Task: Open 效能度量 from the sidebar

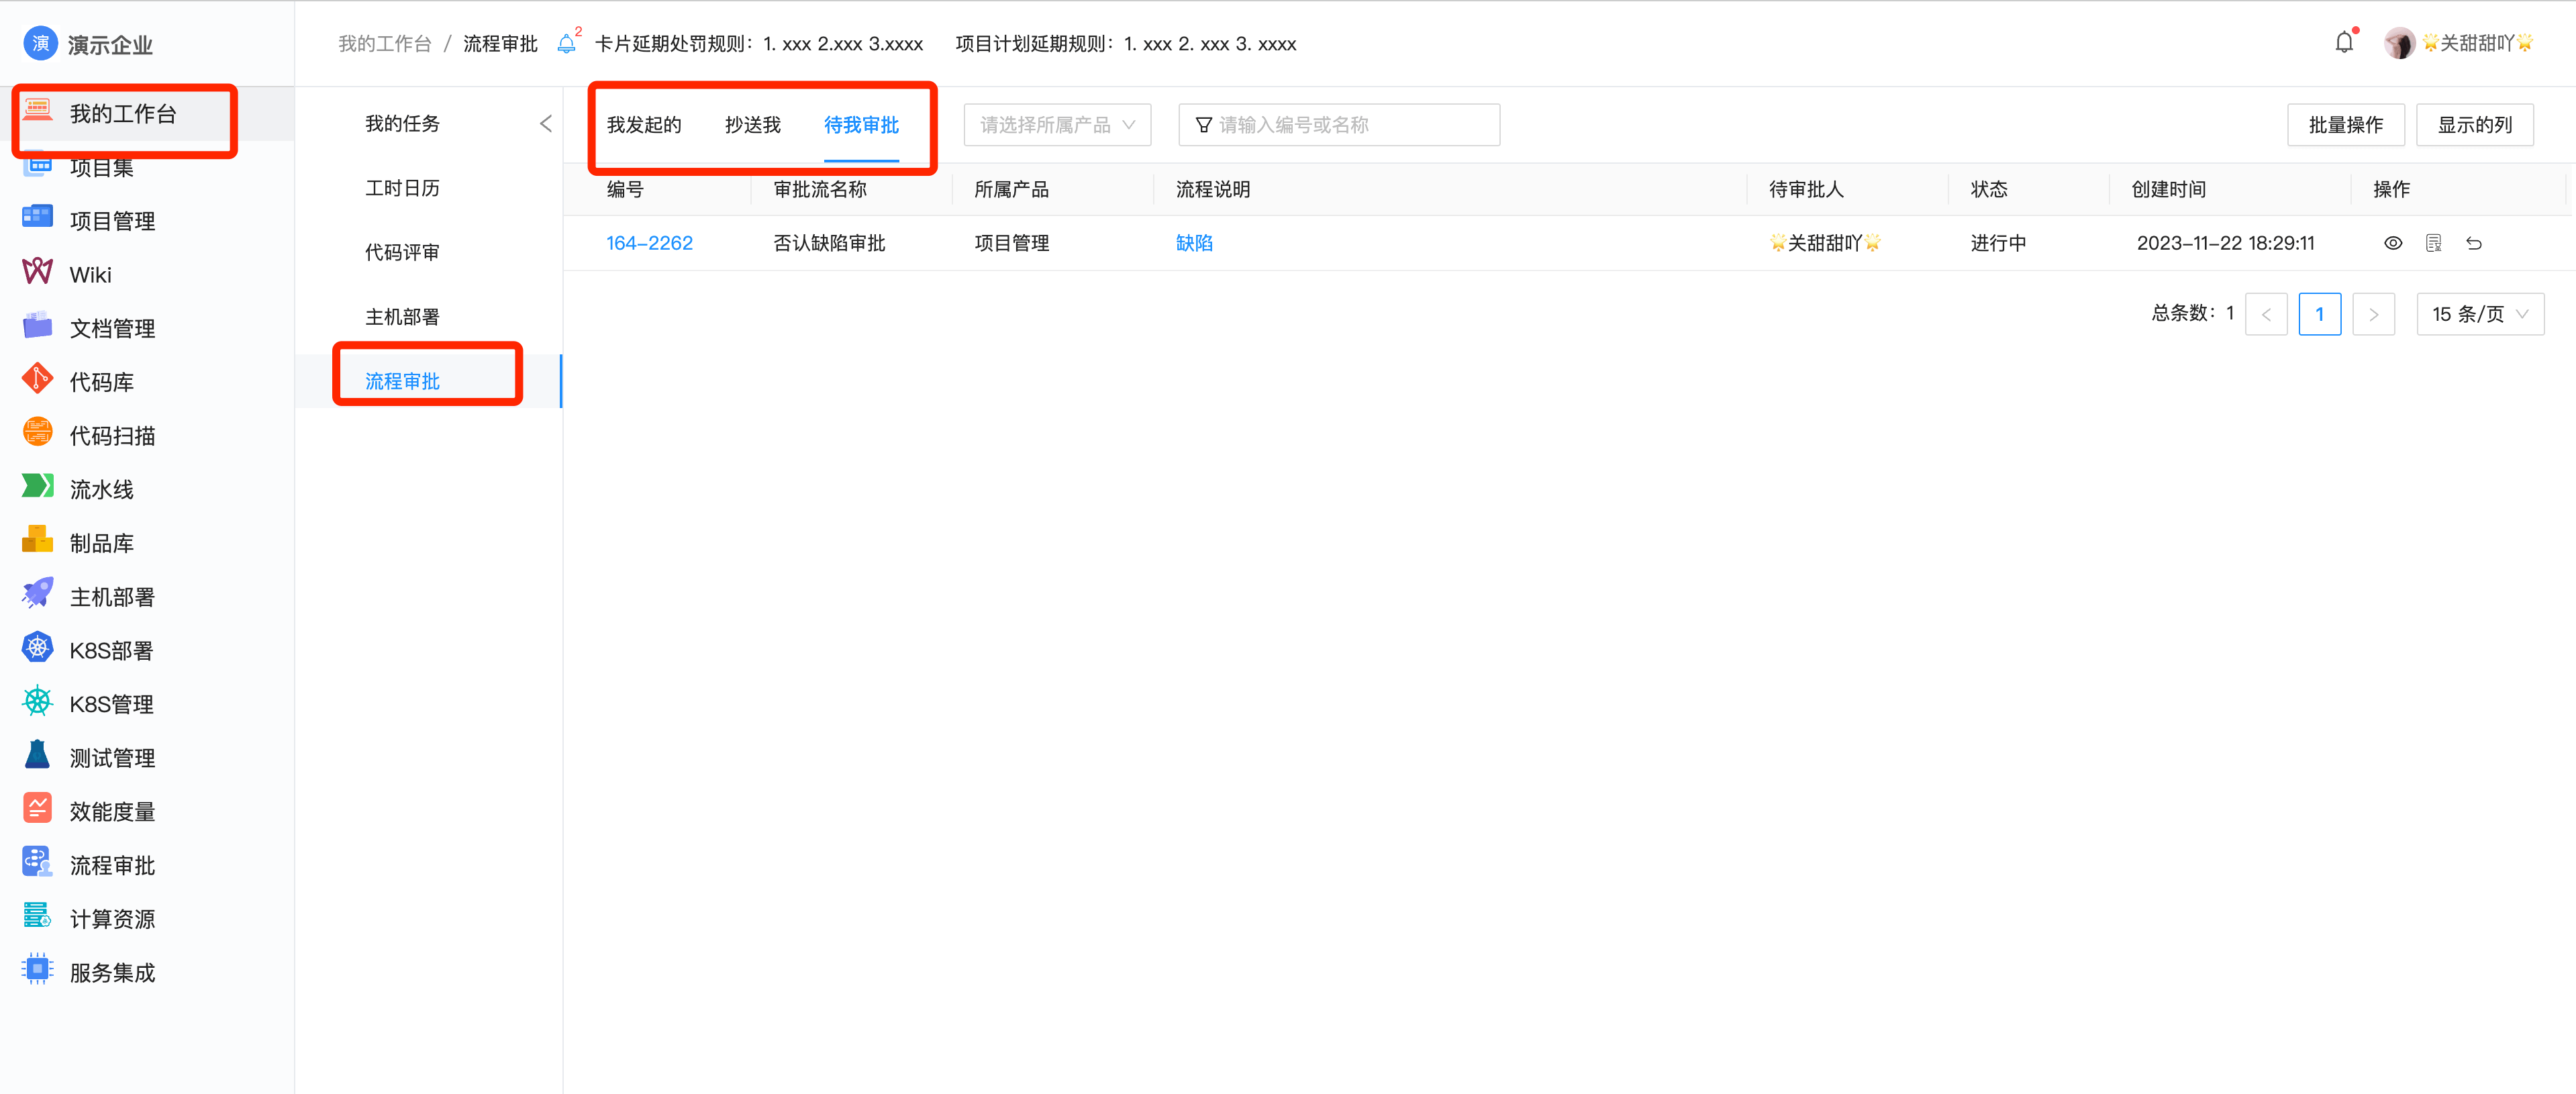Action: click(112, 811)
